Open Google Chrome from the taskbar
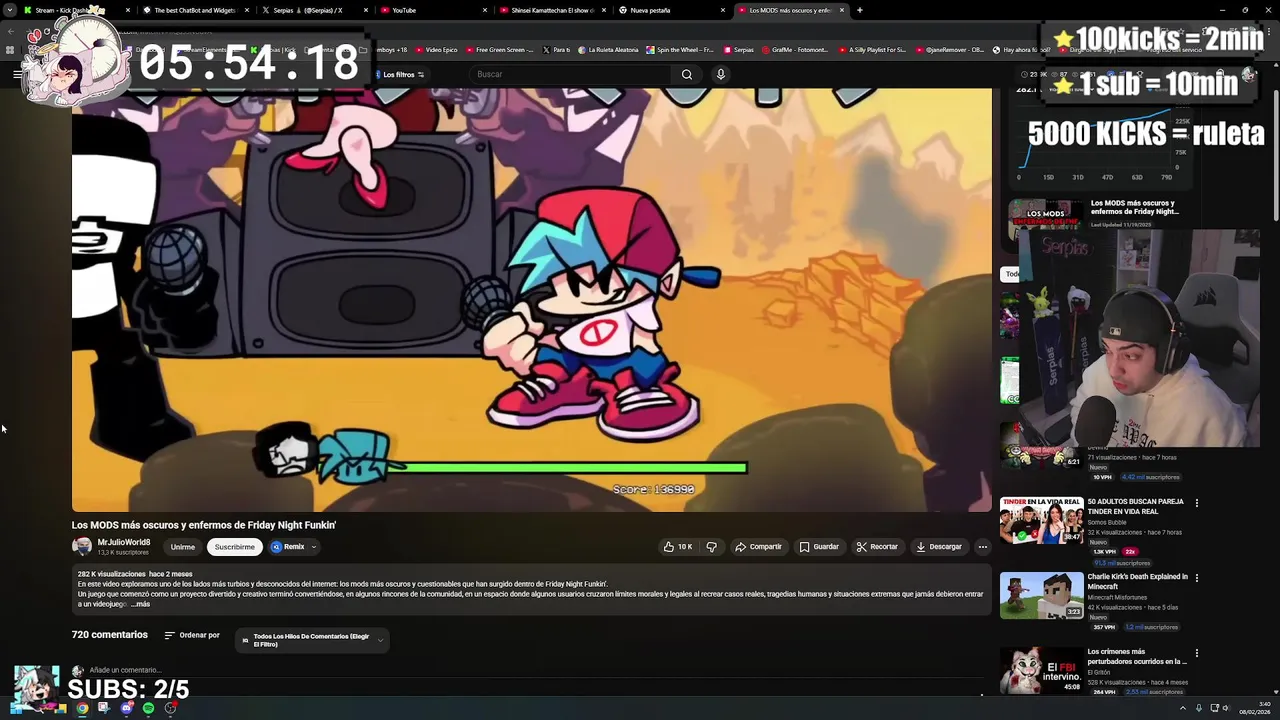Viewport: 1280px width, 720px height. [x=82, y=708]
